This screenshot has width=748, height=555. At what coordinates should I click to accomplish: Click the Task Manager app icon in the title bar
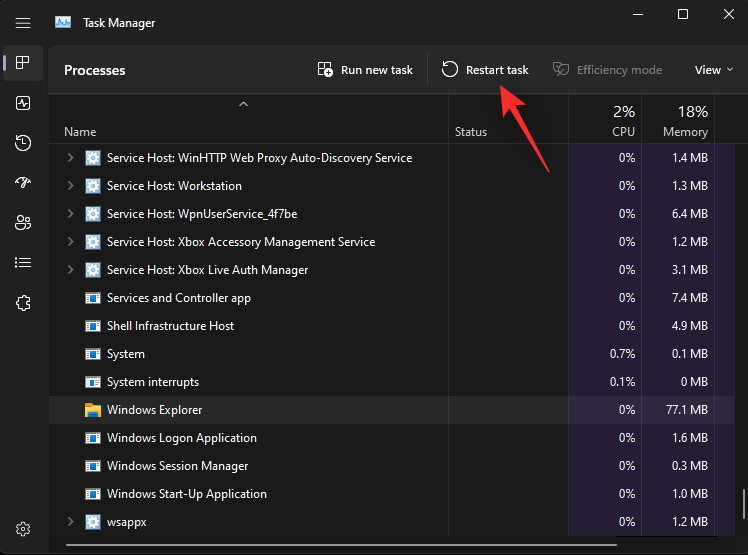63,22
